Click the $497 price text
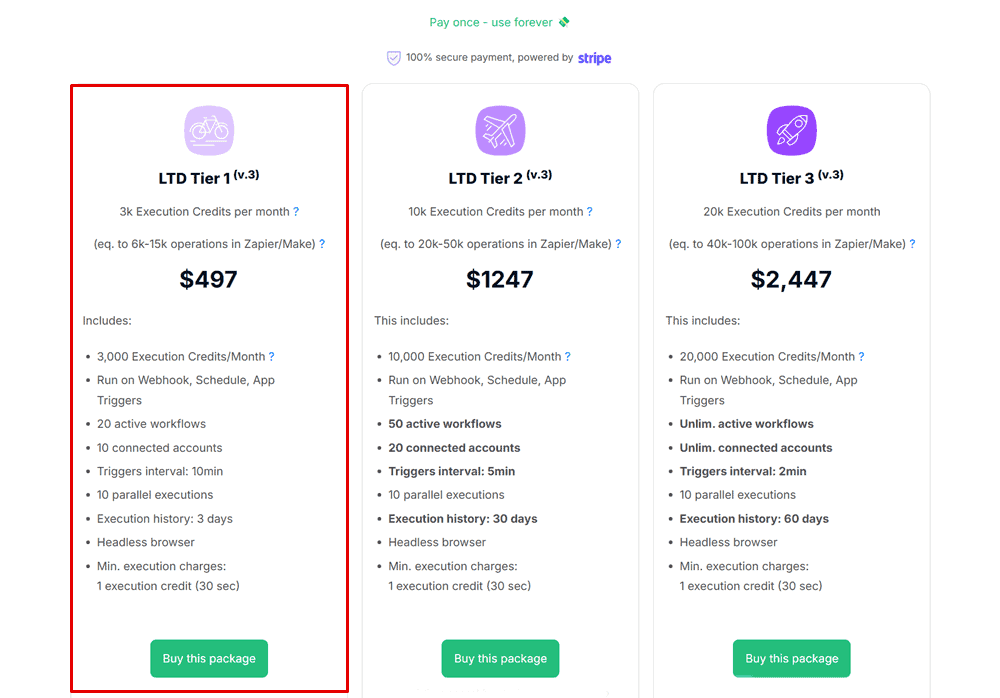Viewport: 1000px width, 698px height. 209,279
